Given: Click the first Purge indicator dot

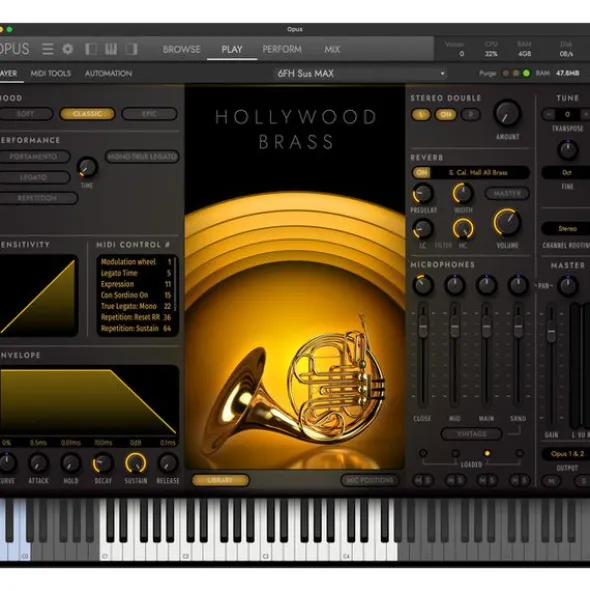Looking at the screenshot, I should [x=506, y=73].
